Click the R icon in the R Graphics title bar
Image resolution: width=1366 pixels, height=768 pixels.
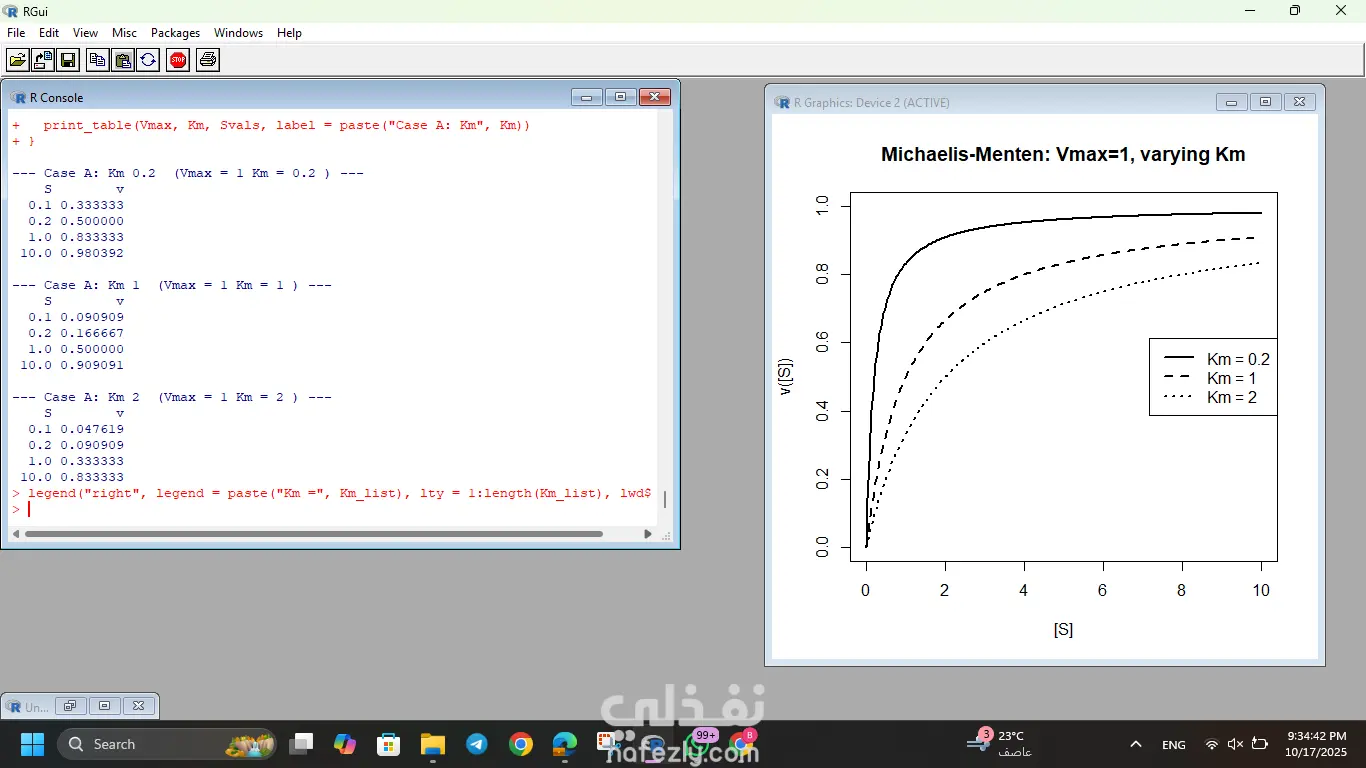(782, 102)
